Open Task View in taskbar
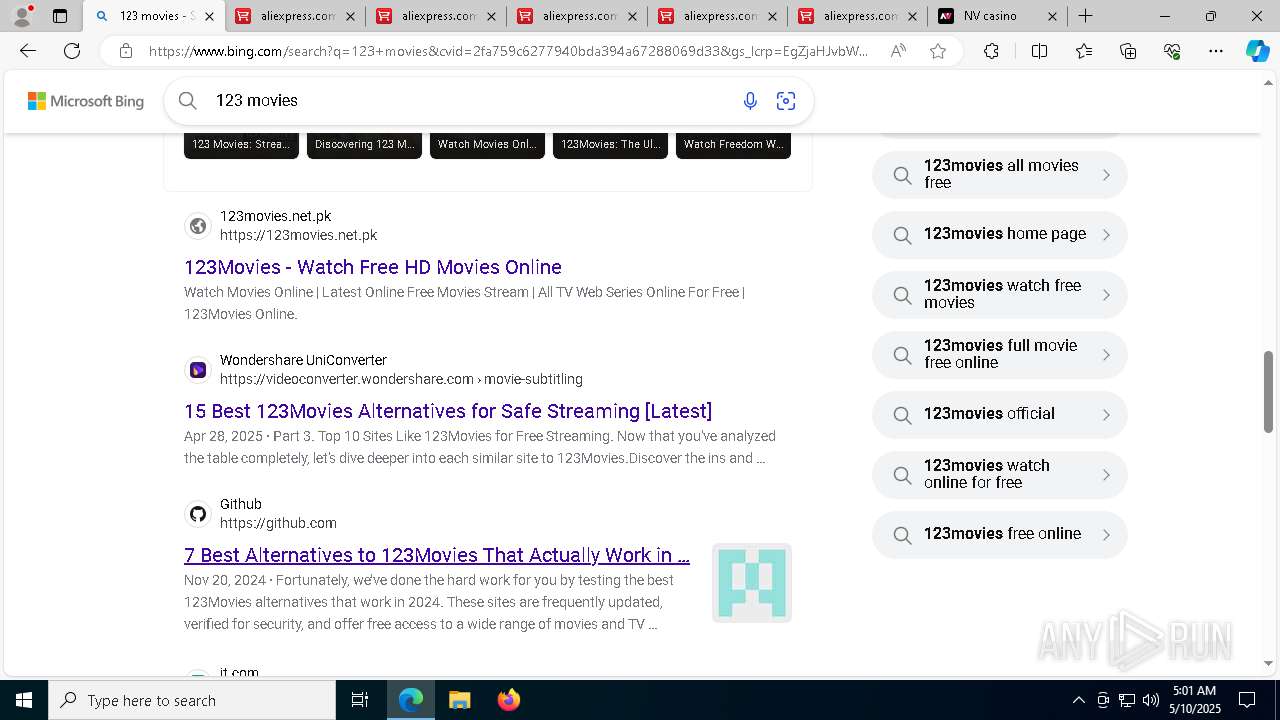 click(x=360, y=700)
